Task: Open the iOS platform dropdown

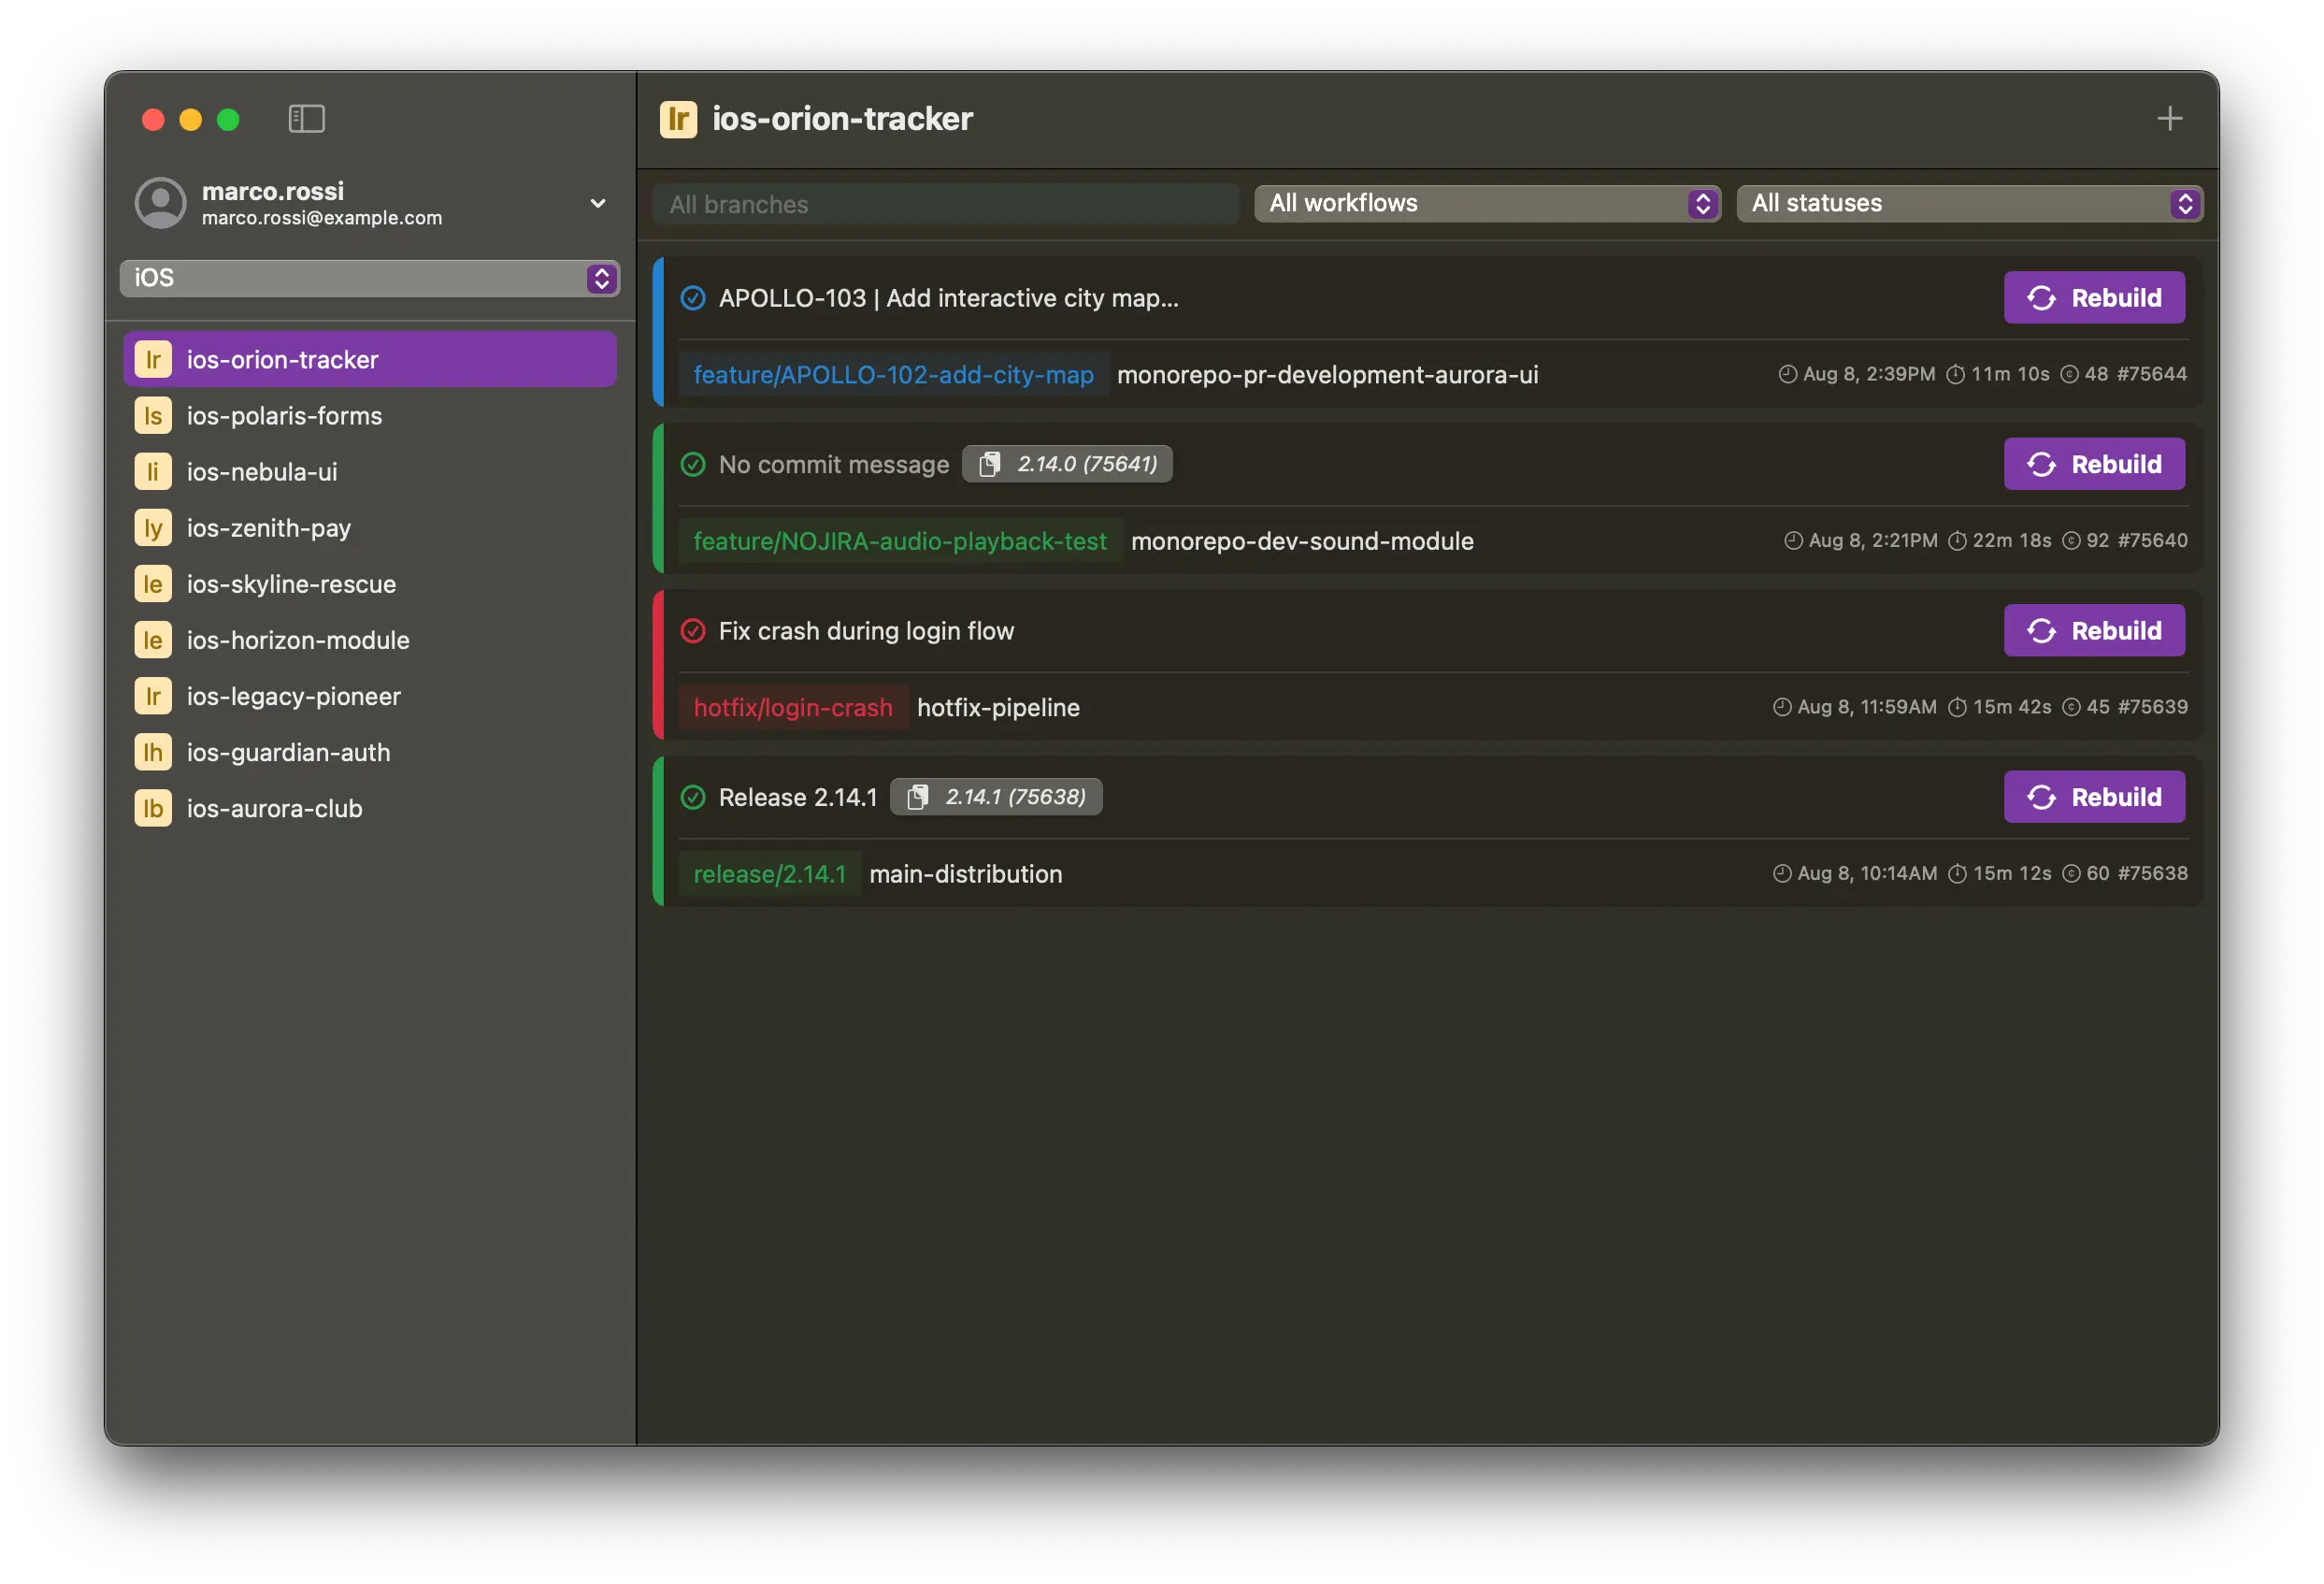Action: (369, 278)
